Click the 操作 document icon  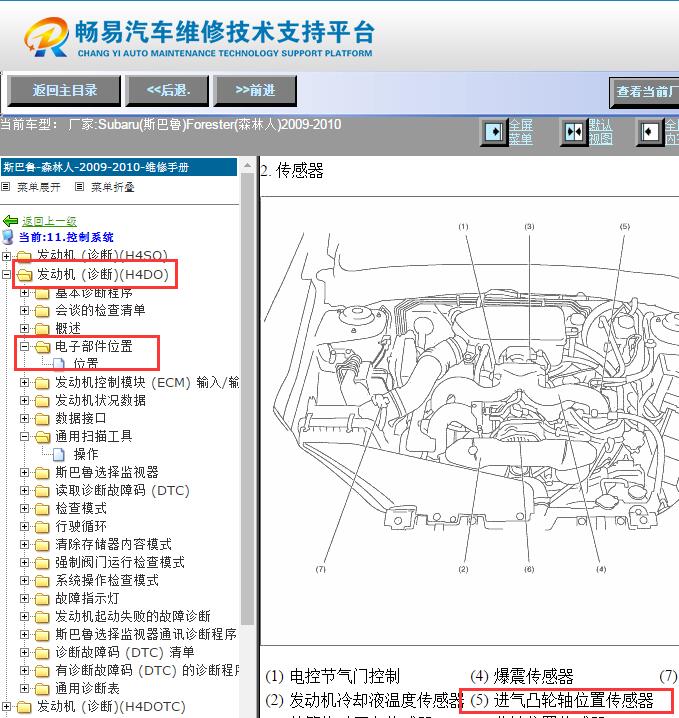[59, 454]
